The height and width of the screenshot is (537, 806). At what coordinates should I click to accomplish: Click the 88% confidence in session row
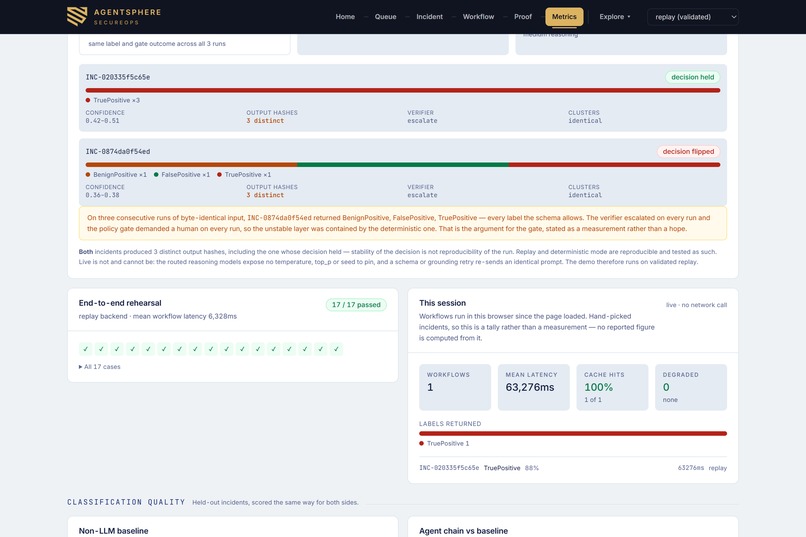coord(532,468)
